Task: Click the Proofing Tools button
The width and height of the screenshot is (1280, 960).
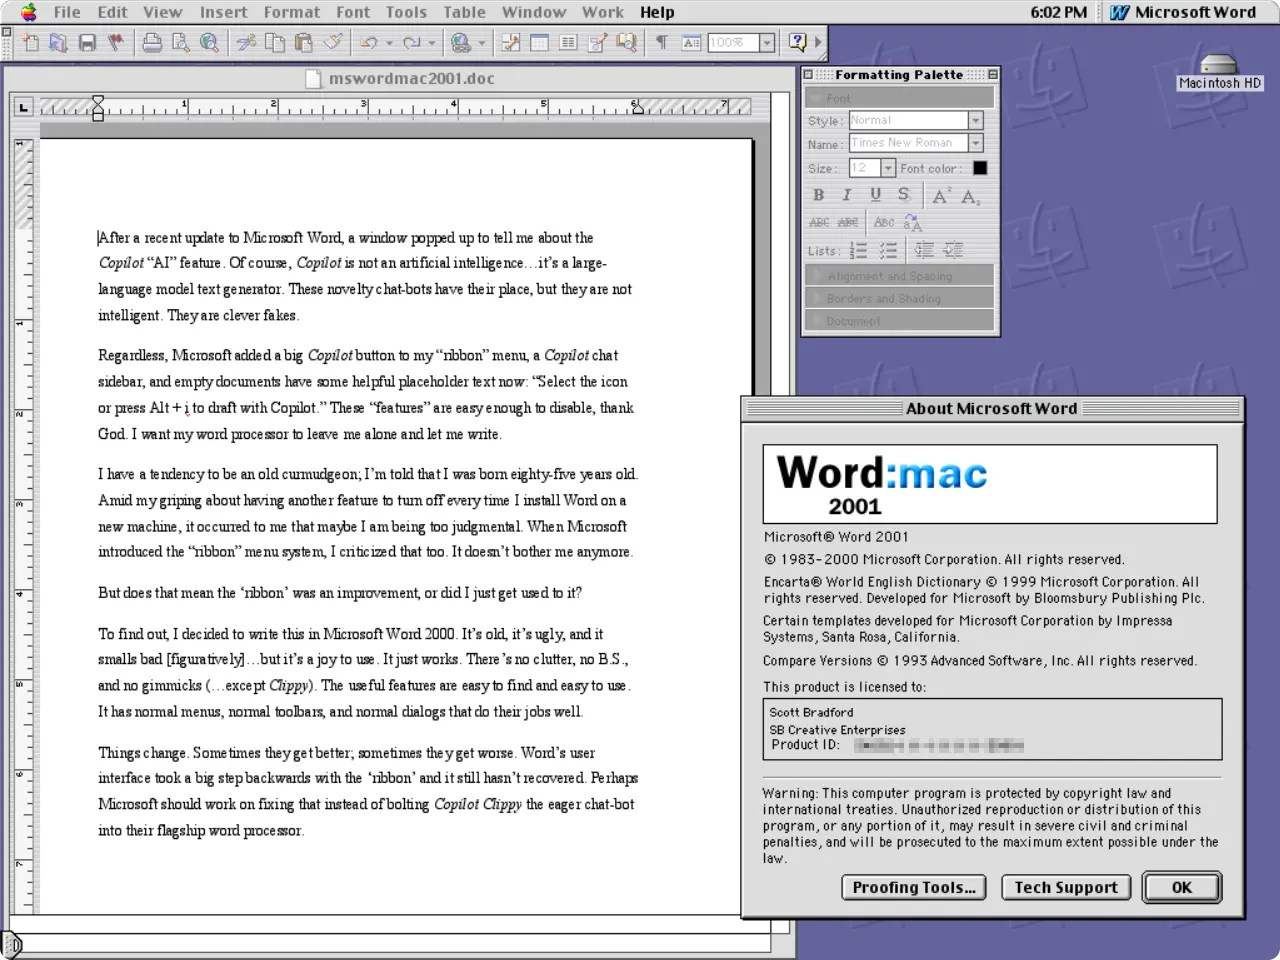Action: point(913,887)
